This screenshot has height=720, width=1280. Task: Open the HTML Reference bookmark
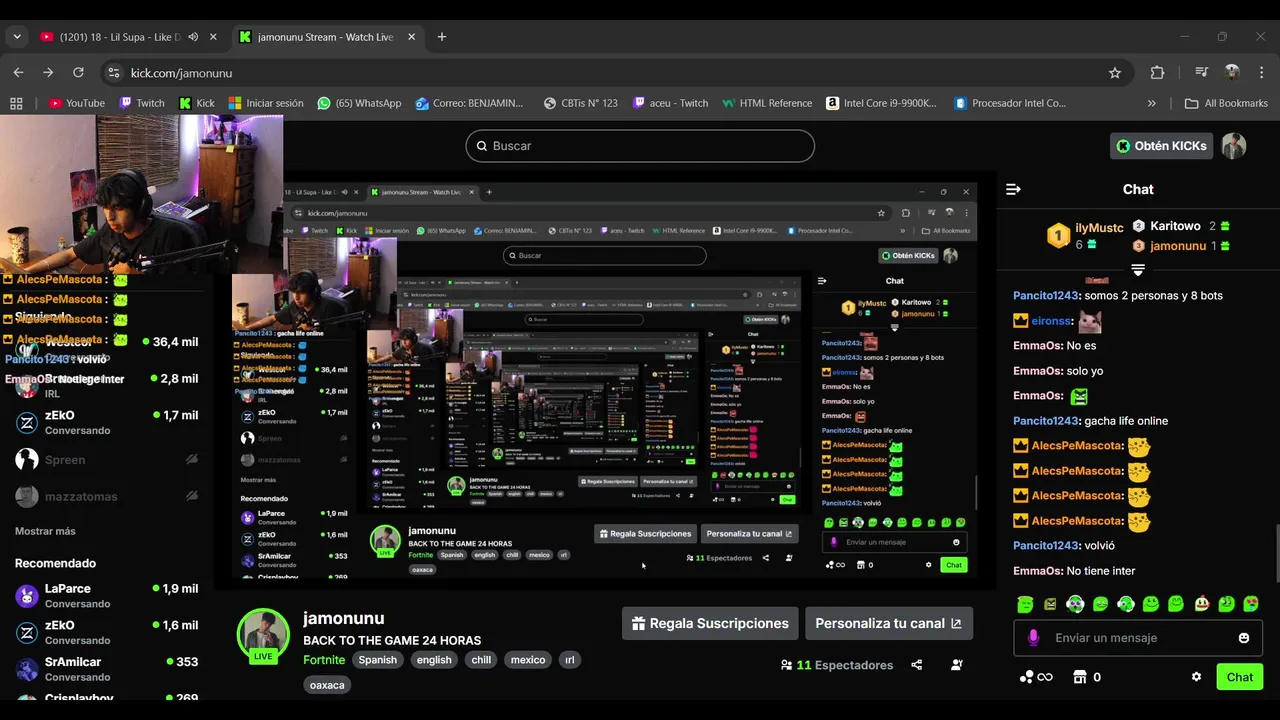(767, 103)
